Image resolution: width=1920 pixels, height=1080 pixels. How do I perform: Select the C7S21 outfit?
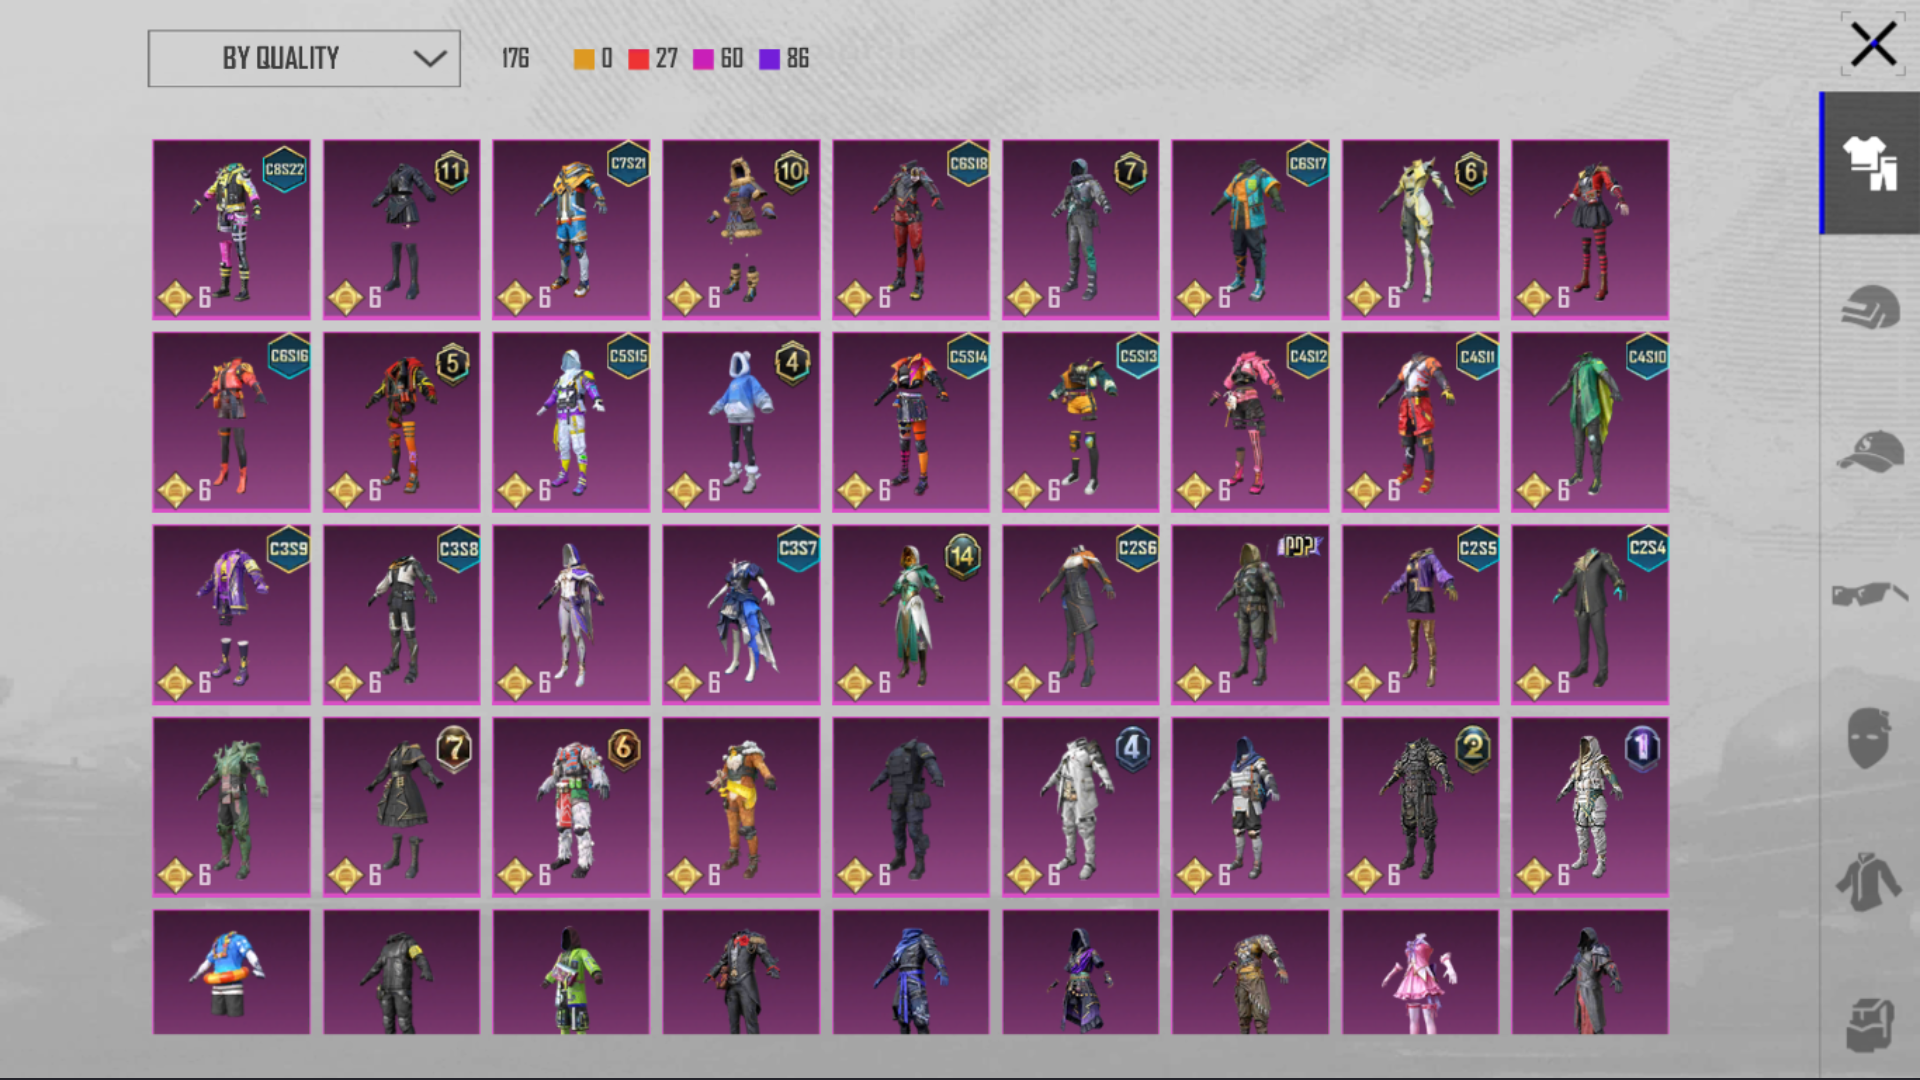click(571, 229)
